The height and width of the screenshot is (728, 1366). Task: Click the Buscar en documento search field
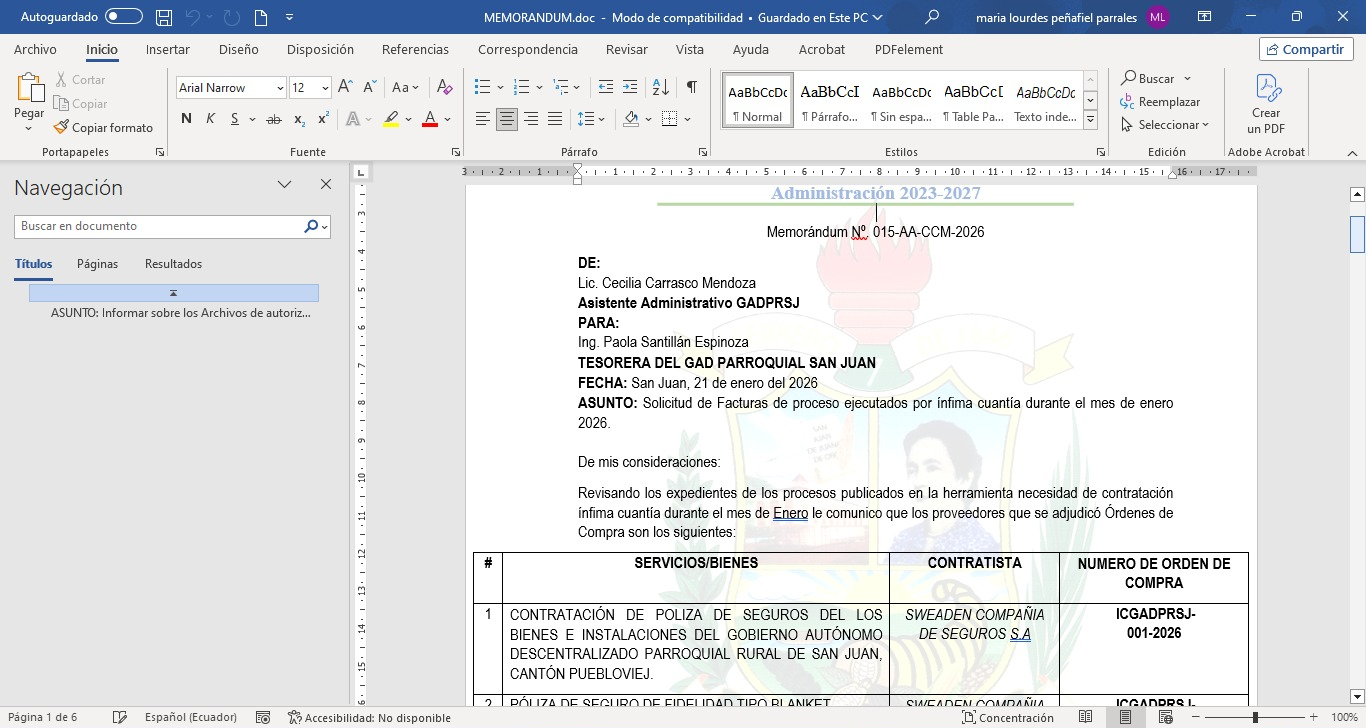(160, 227)
